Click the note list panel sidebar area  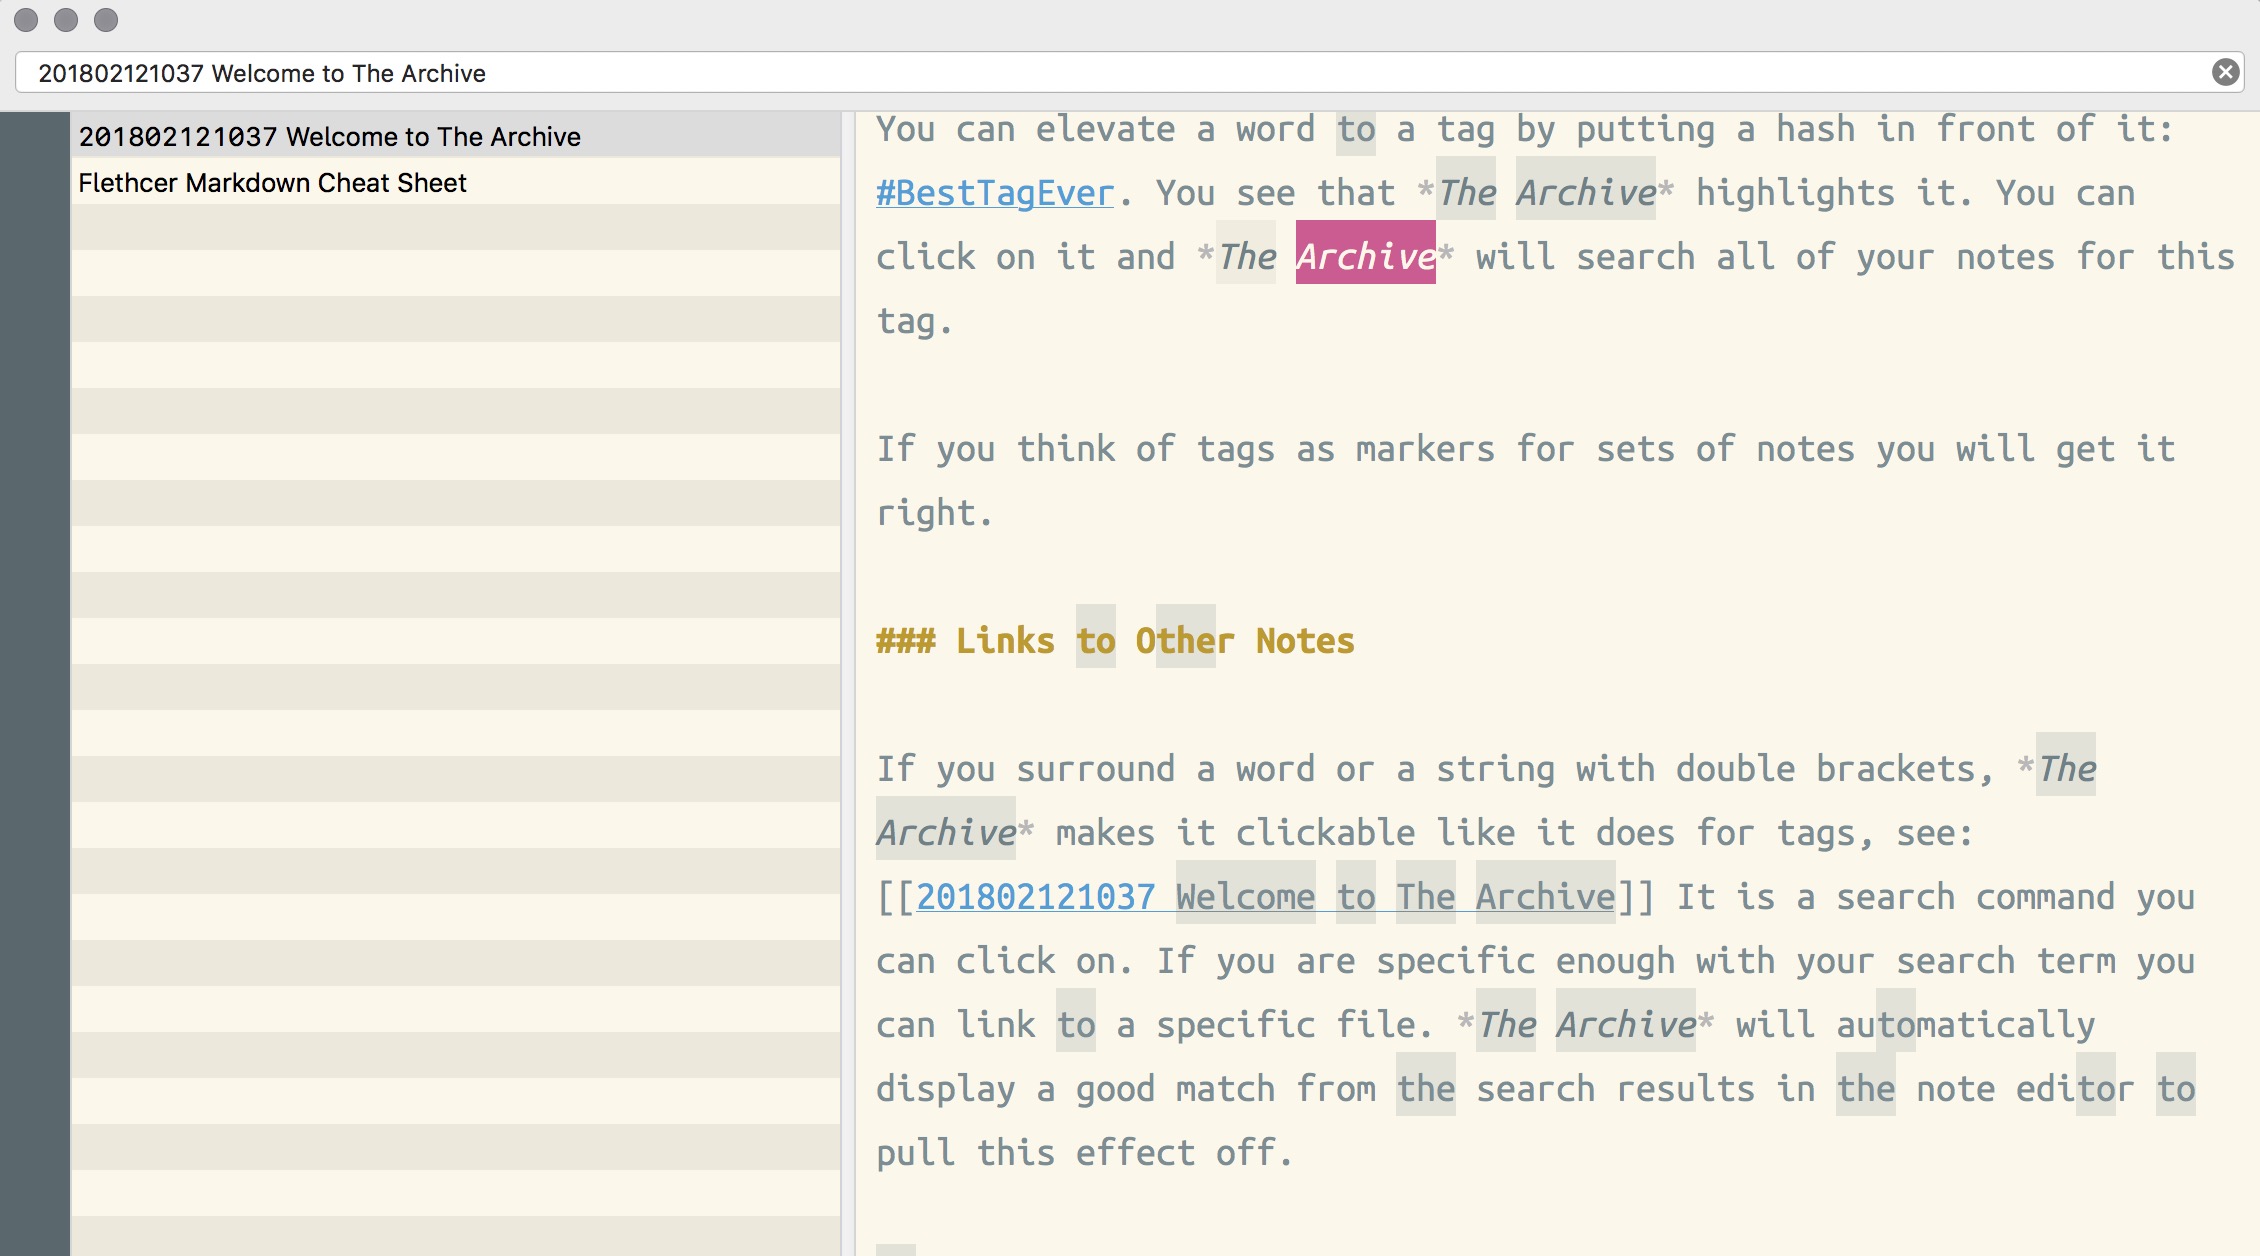click(x=449, y=681)
